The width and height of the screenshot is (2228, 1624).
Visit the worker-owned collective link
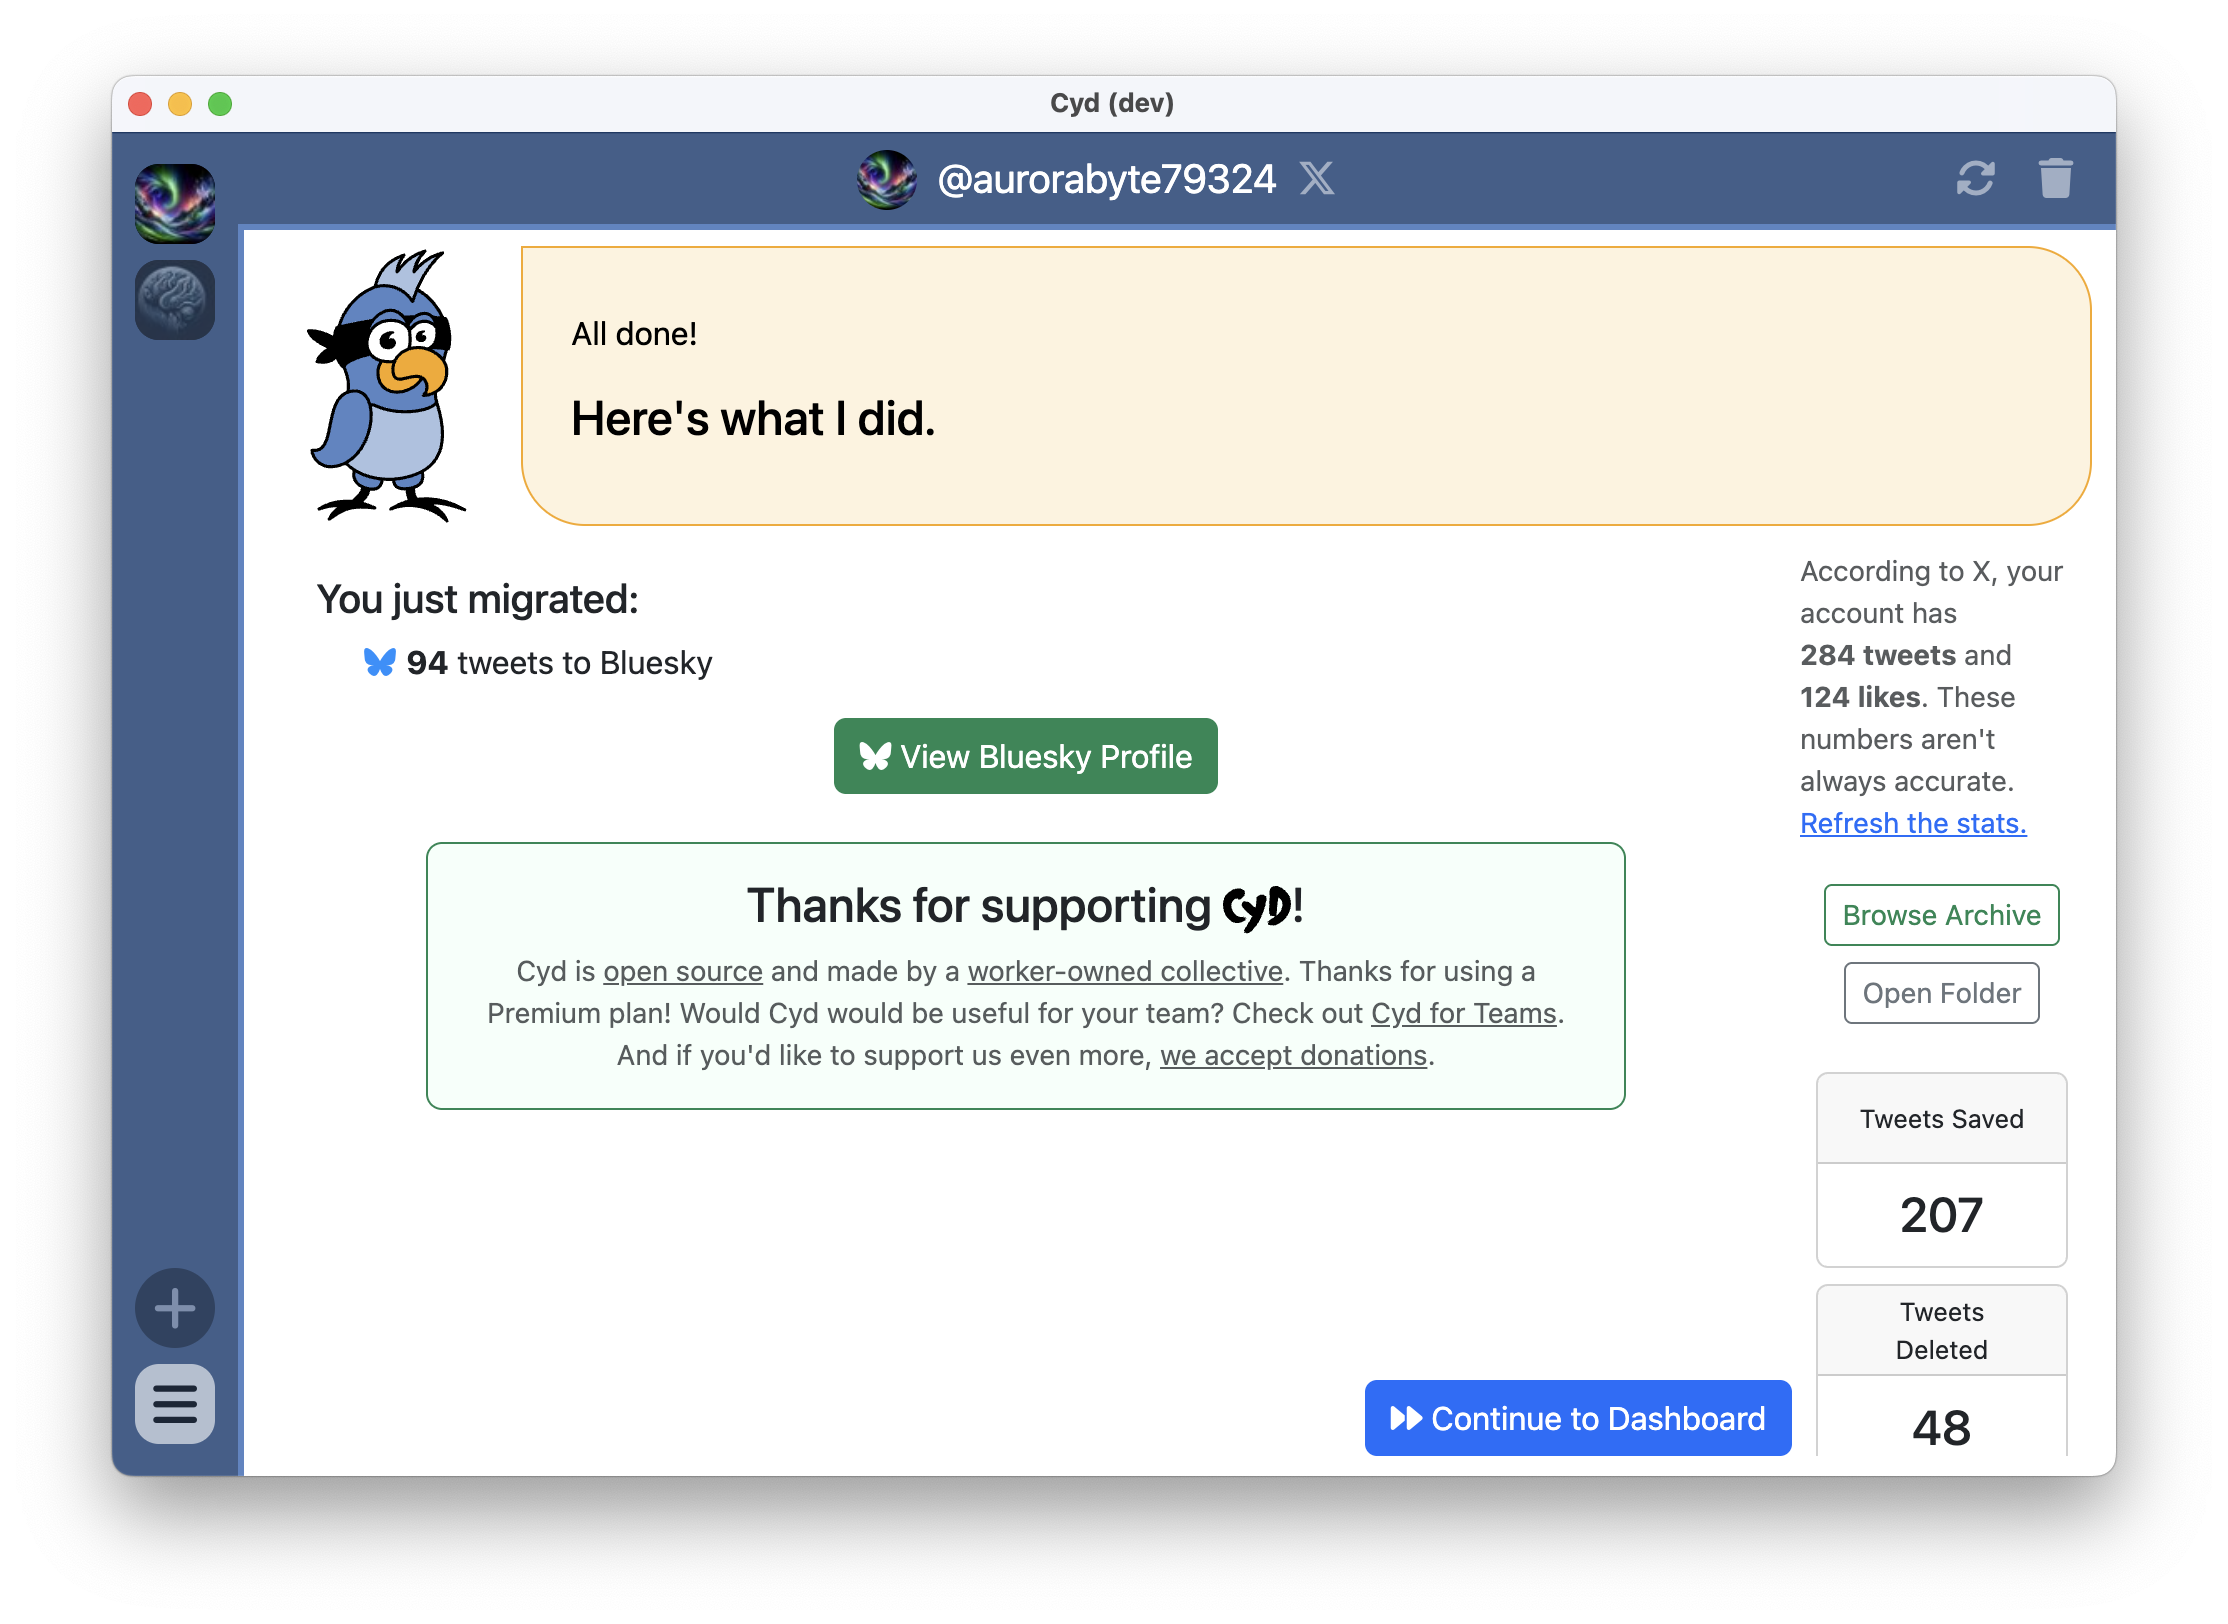click(1124, 970)
